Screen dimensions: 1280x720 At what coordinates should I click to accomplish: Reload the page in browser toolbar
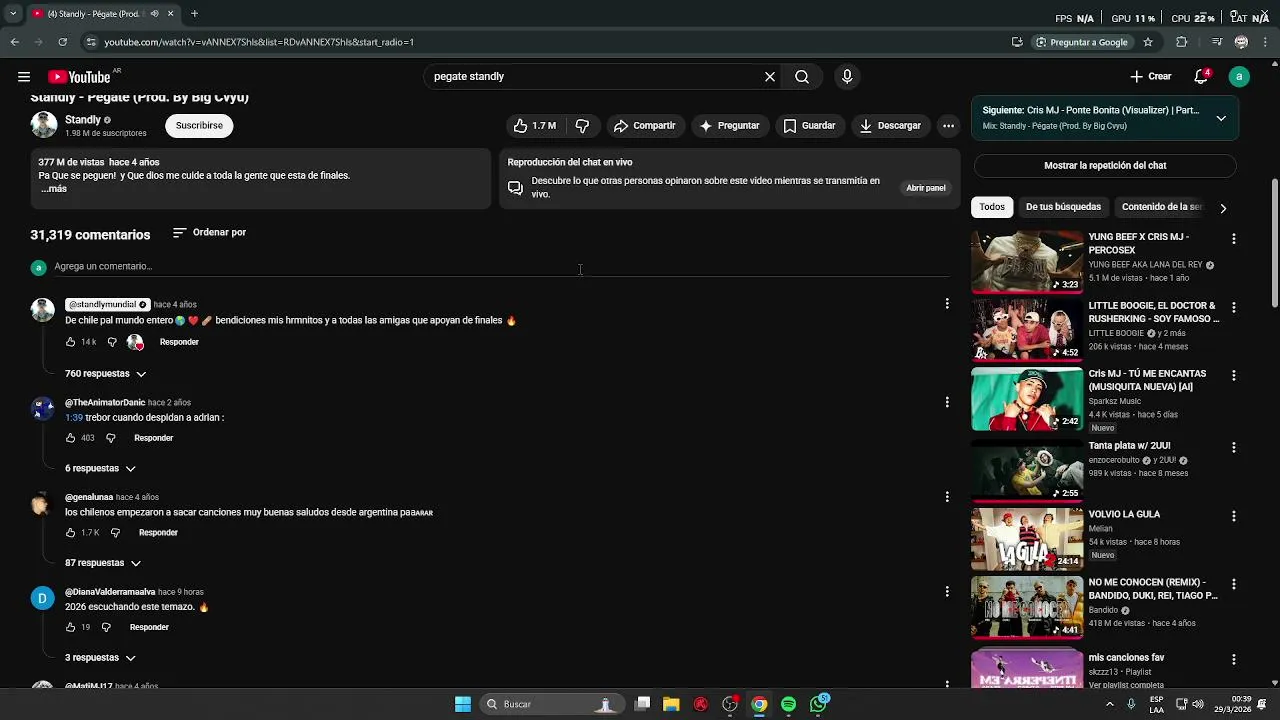[x=62, y=42]
